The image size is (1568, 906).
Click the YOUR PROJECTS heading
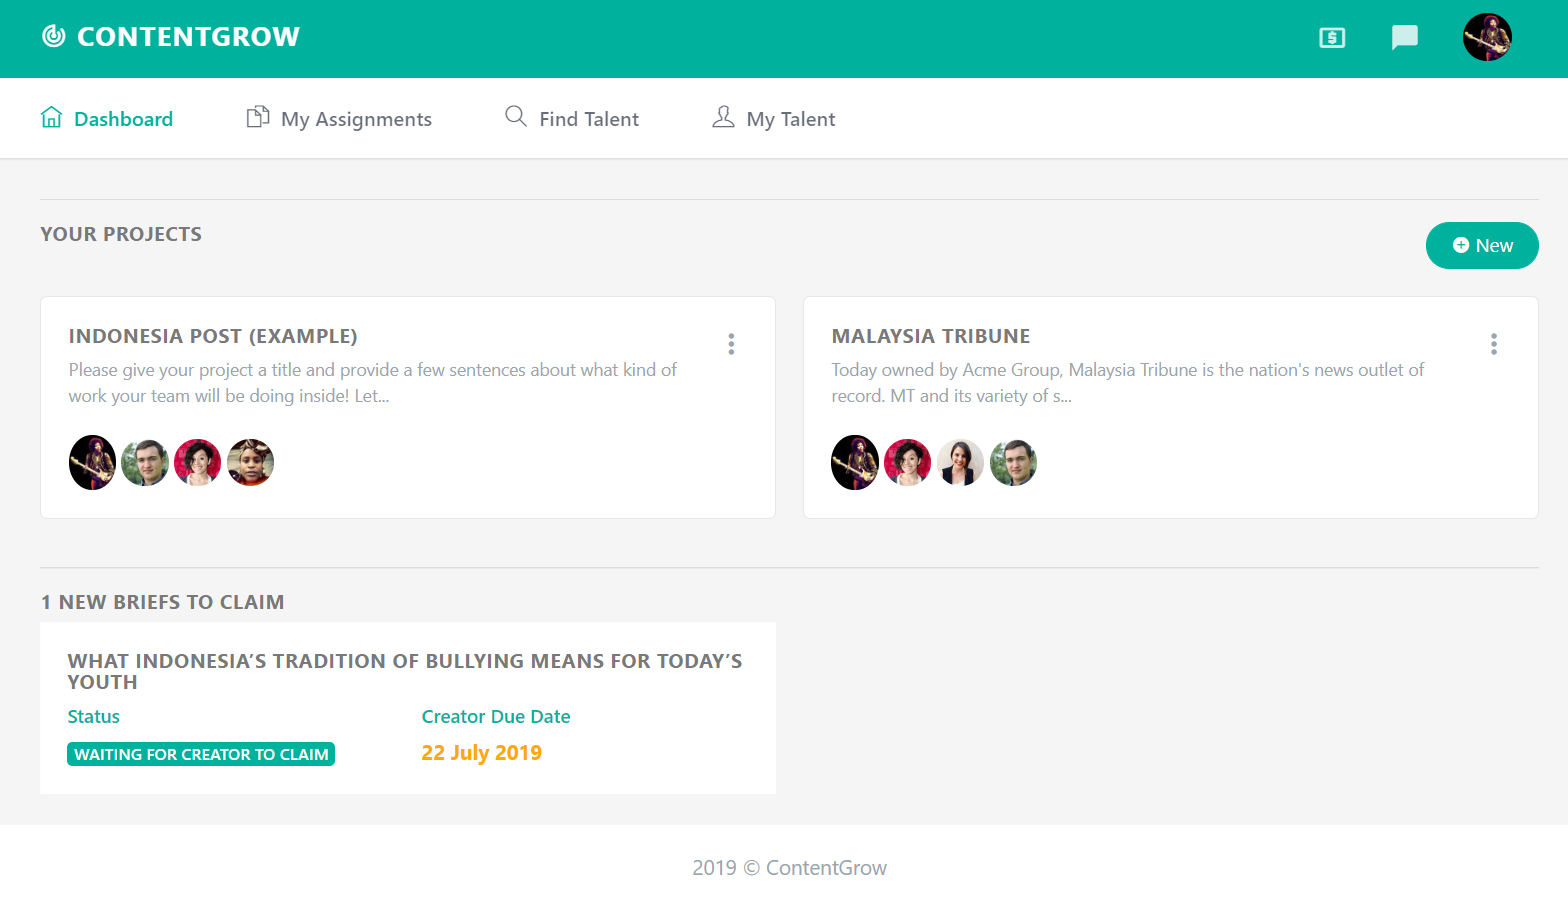coord(121,234)
